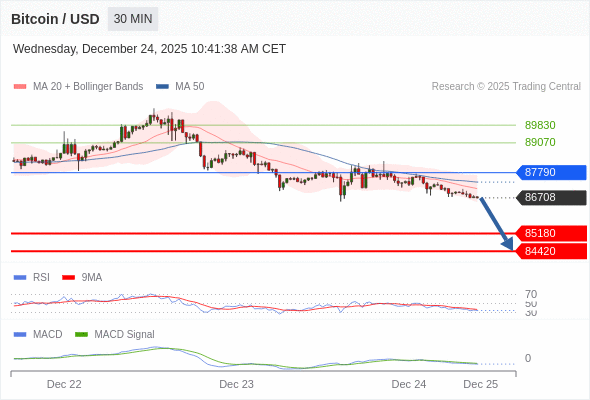Screen dimensions: 590x400
Task: Click the MA 20 + Bollinger Bands legend label
Action: (x=88, y=87)
